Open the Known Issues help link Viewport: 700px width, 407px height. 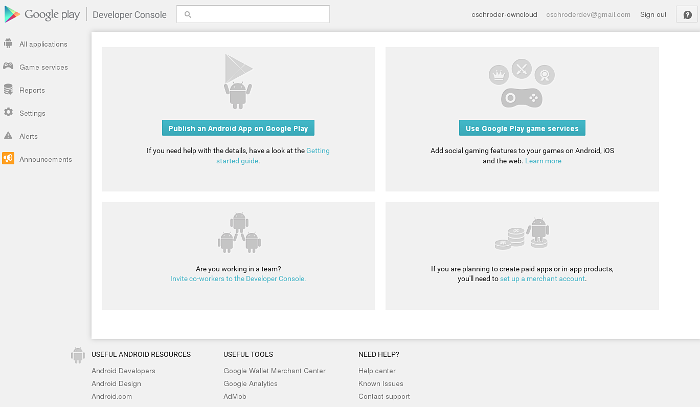[x=379, y=383]
